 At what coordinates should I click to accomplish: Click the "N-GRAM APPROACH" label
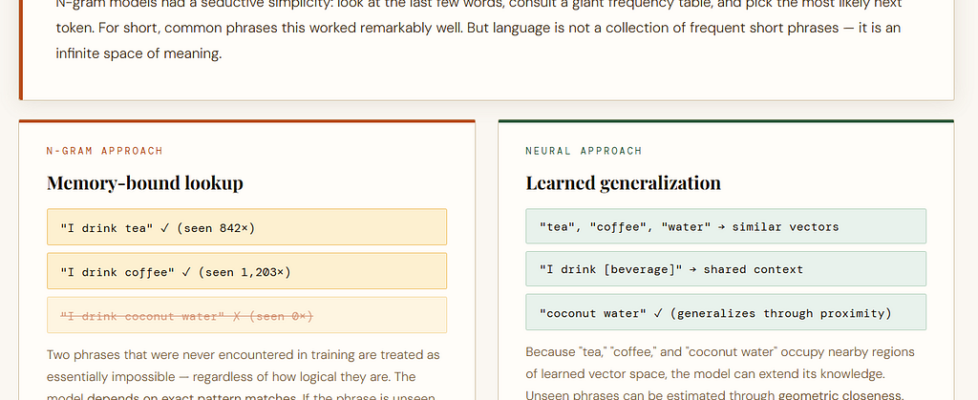click(x=104, y=151)
